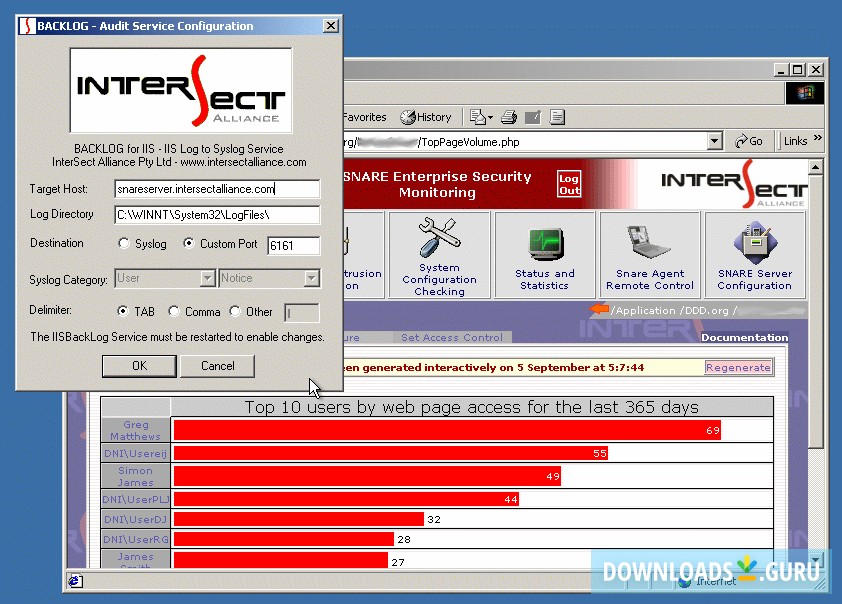Click the DNI\UserDJ user link
Screen dimensions: 842x604
[x=135, y=519]
